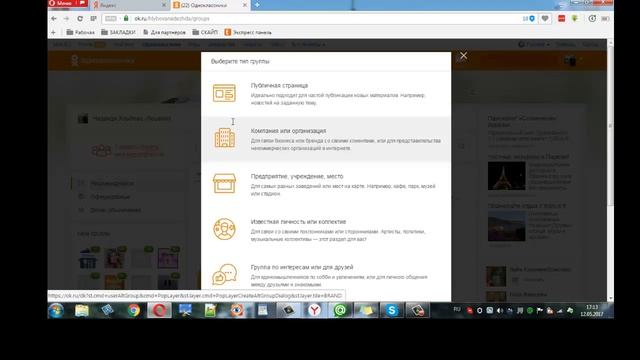Open the speed dial grid button
The height and width of the screenshot is (360, 640).
coord(93,18)
